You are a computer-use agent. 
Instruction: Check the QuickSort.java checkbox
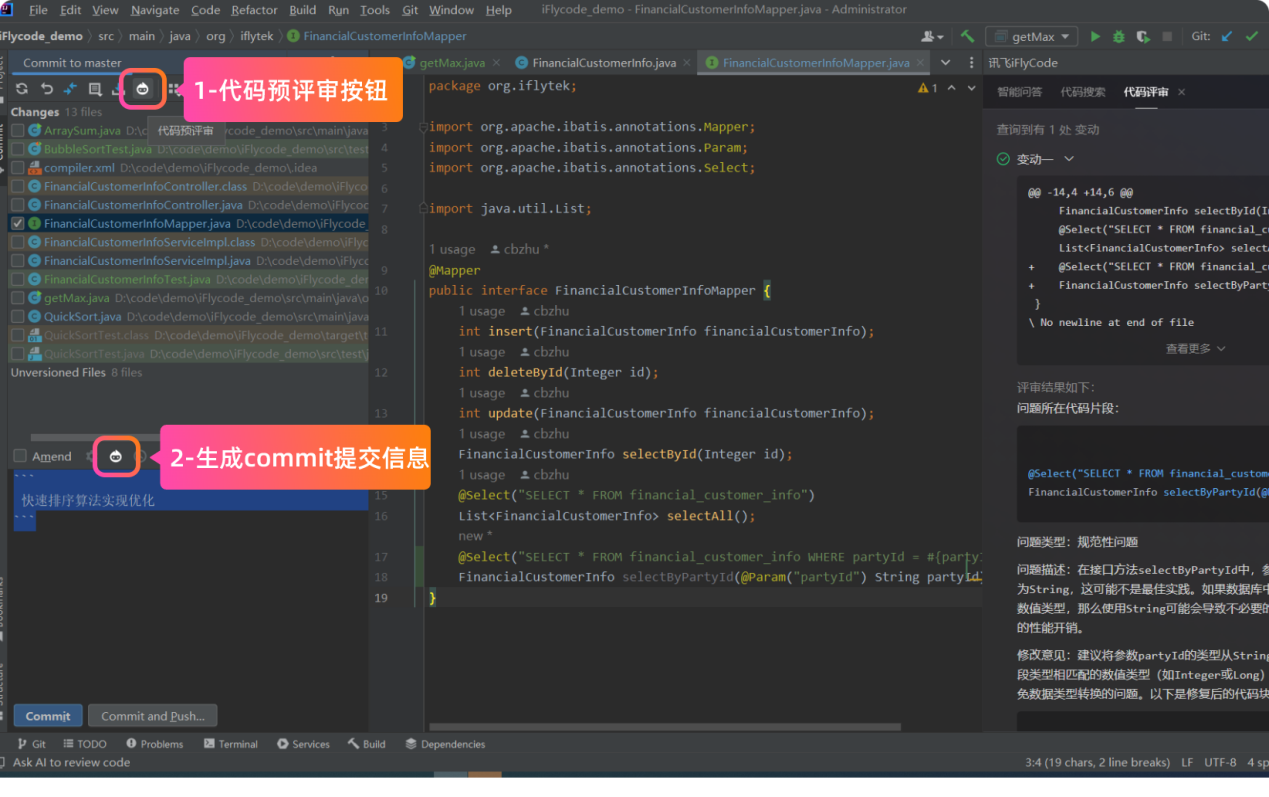coord(18,317)
